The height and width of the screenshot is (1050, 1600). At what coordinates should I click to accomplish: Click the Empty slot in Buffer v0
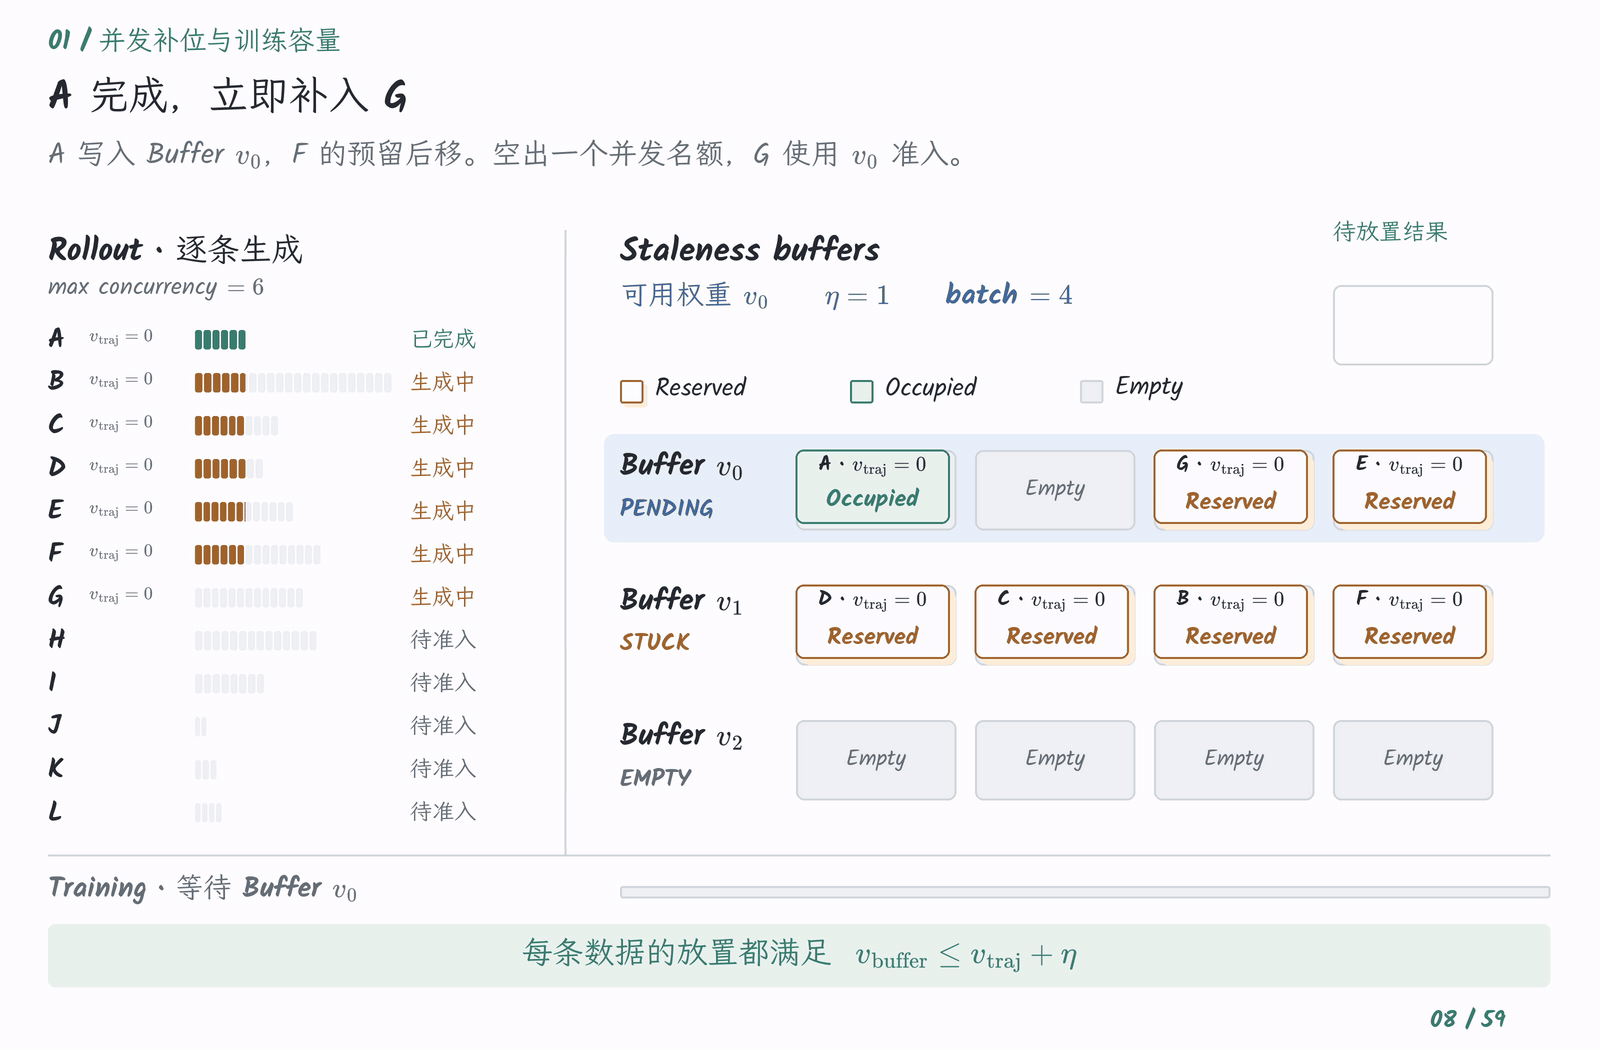pyautogui.click(x=1055, y=489)
